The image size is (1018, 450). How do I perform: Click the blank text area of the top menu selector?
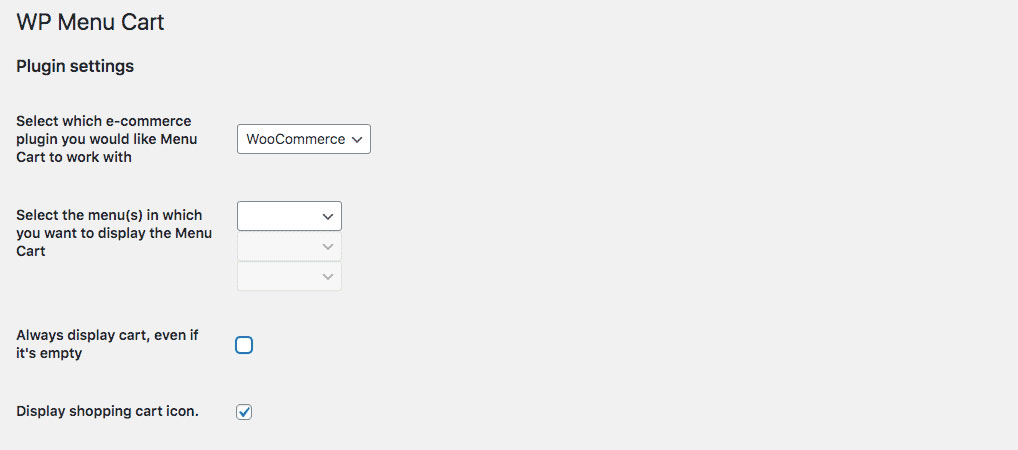pos(277,216)
